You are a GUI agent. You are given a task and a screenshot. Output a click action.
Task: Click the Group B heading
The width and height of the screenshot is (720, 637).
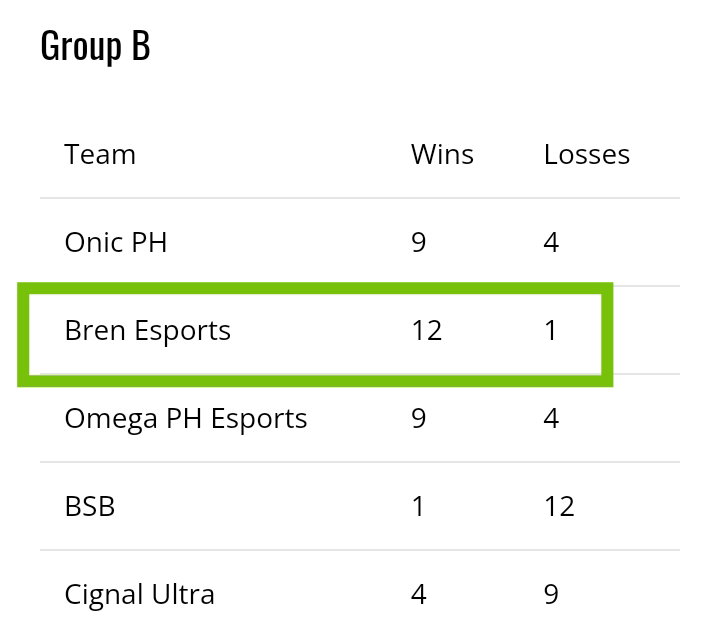(95, 46)
